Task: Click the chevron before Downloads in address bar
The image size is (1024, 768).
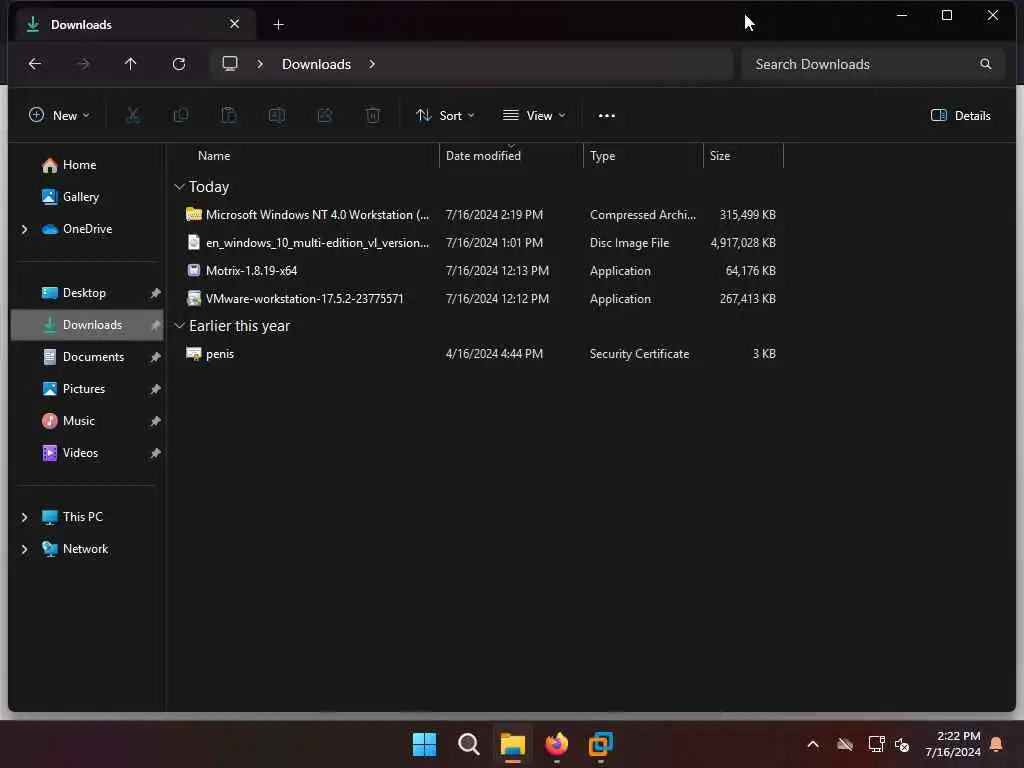Action: click(260, 64)
